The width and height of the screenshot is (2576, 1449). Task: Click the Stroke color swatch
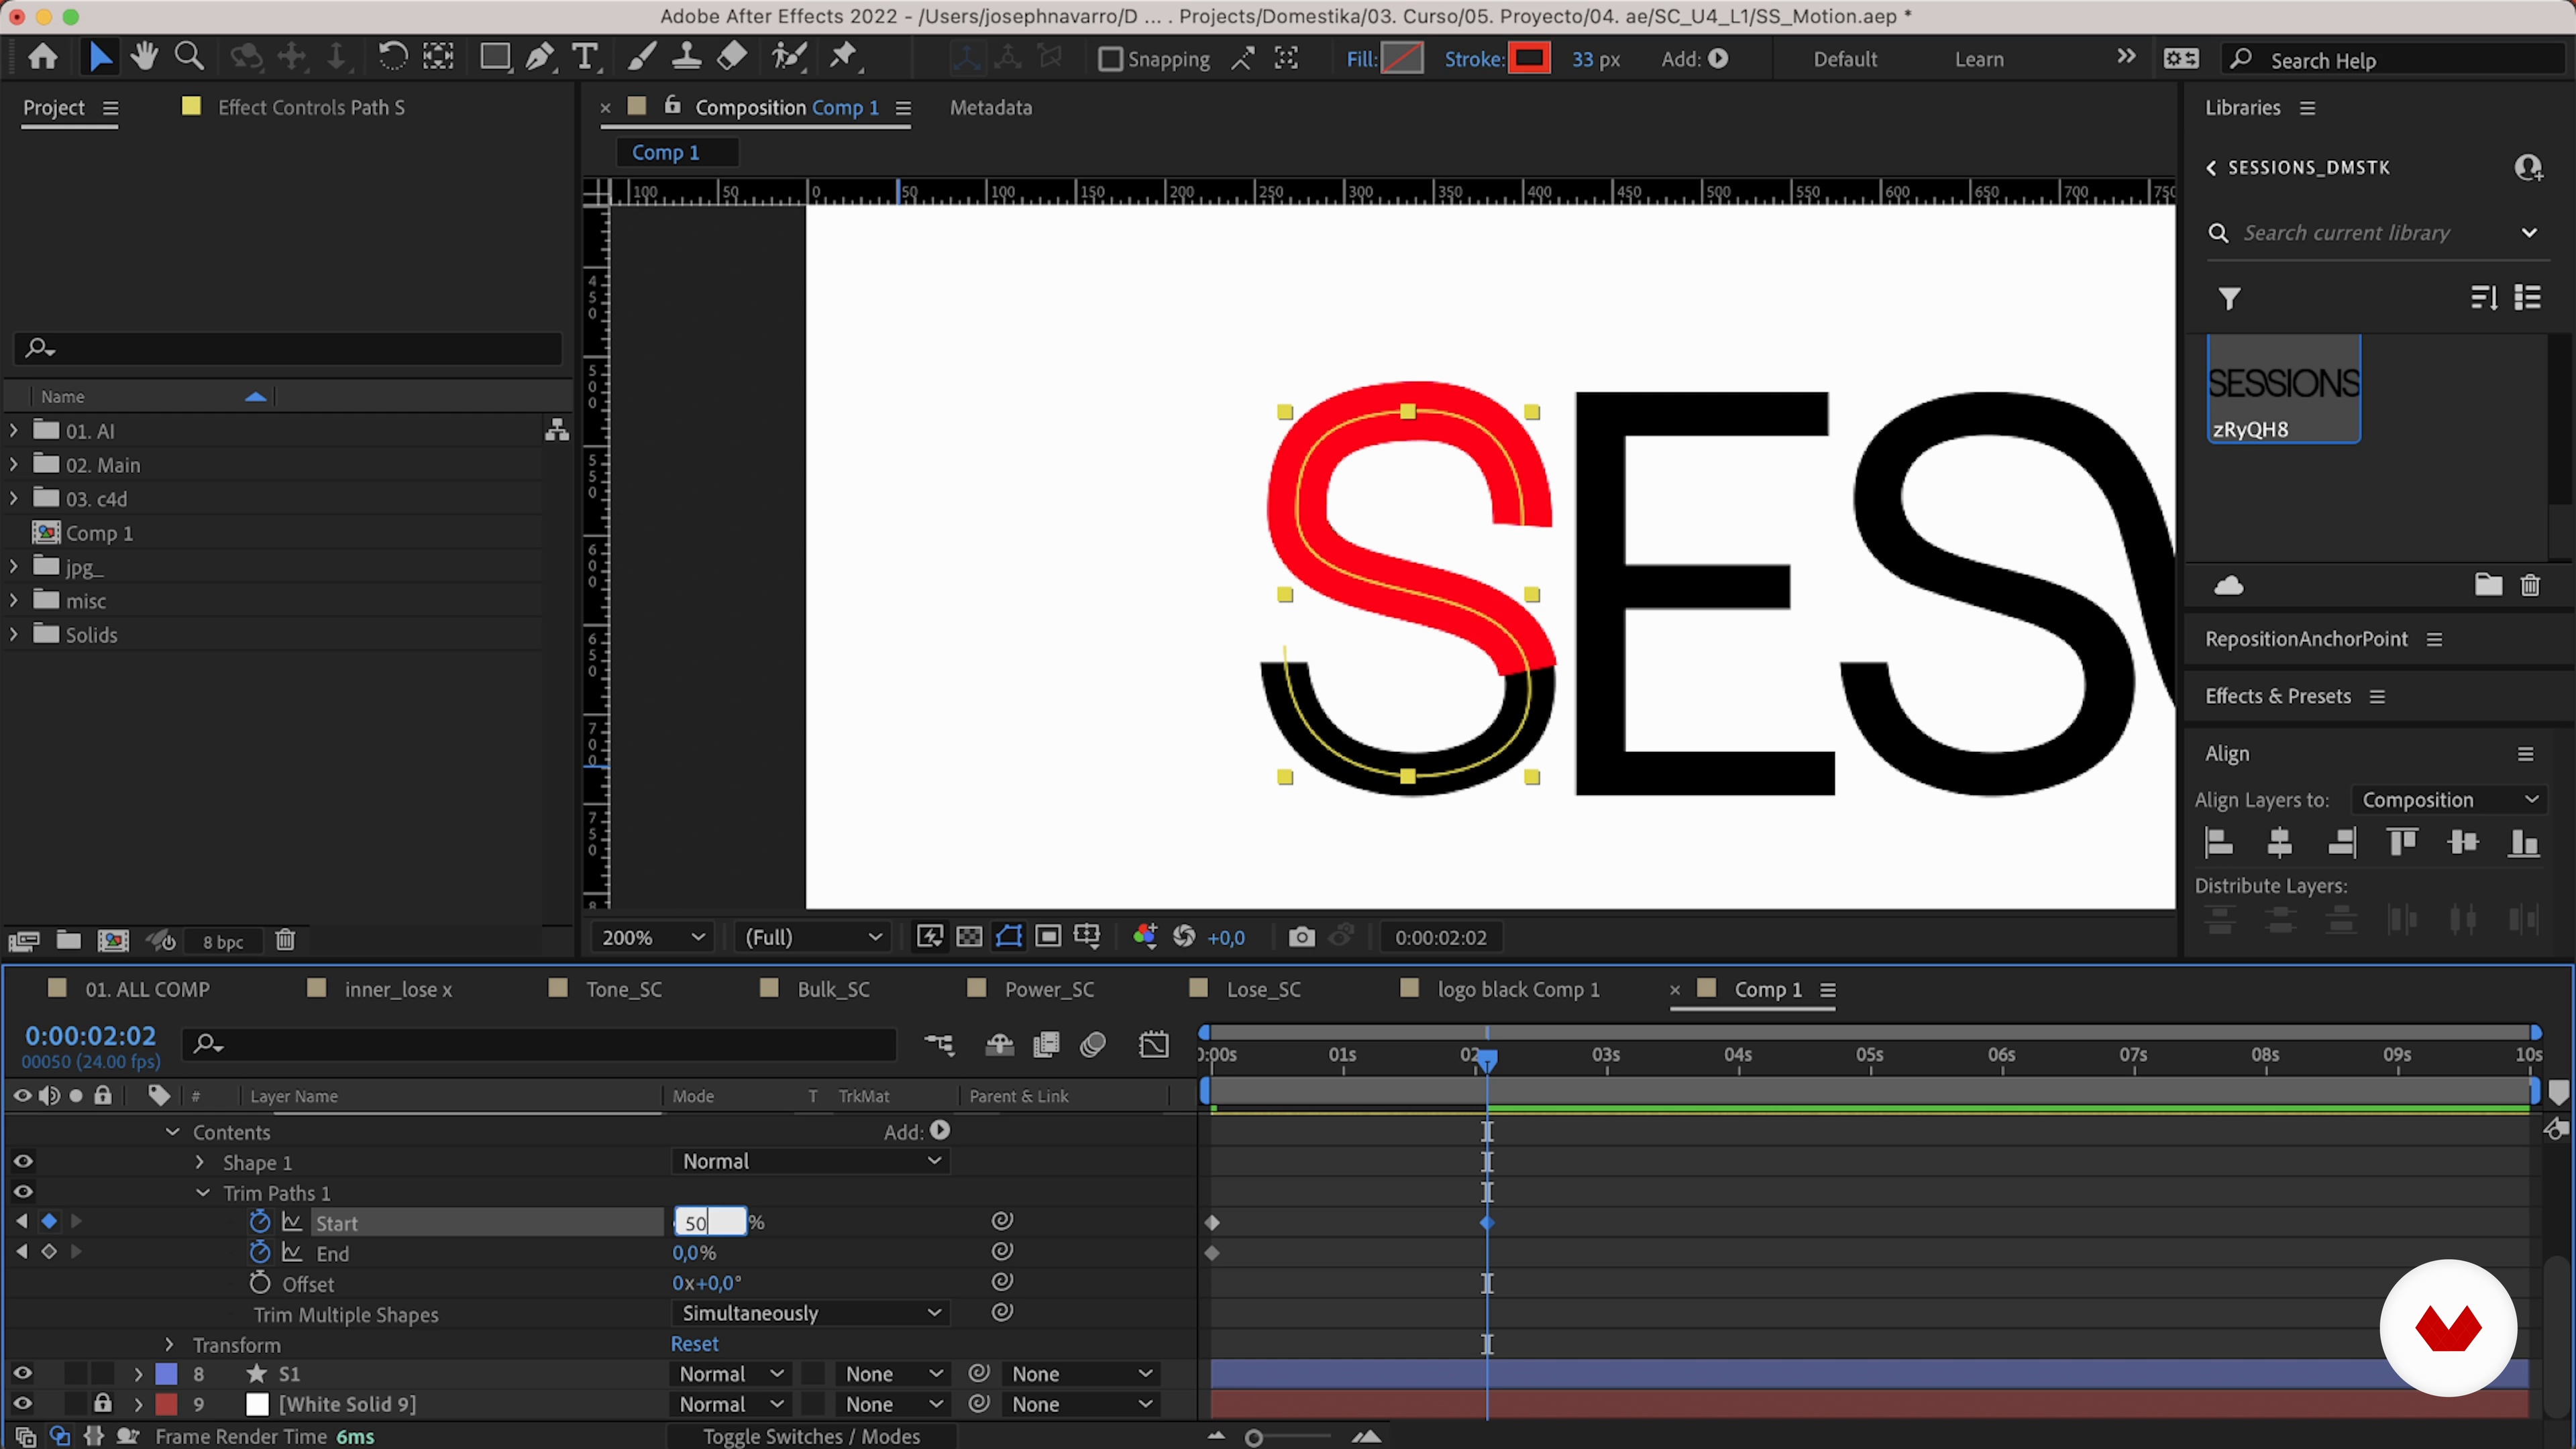point(1529,58)
